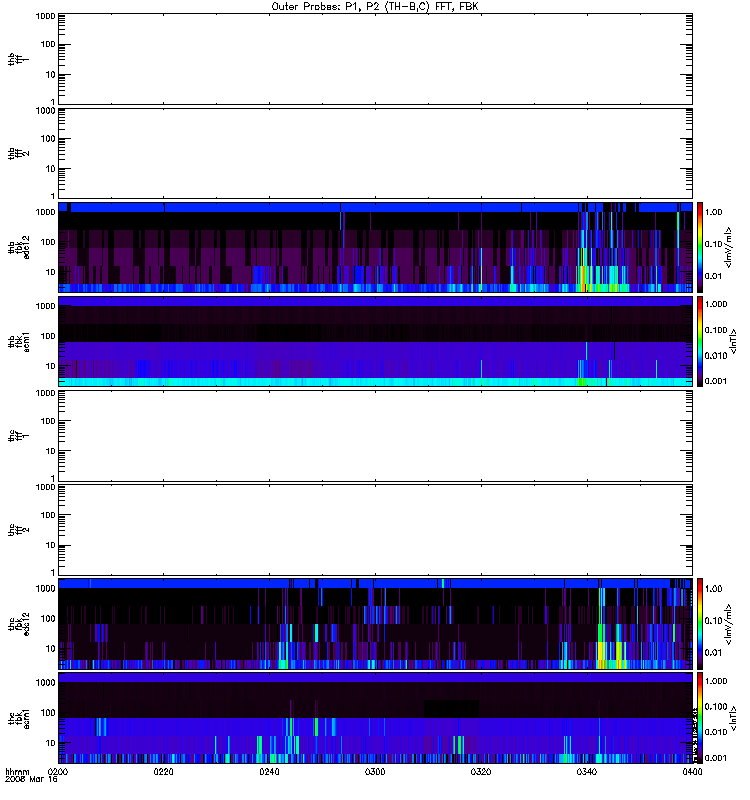
Task: Click the '1000' y-axis tick of 'thb fff 1' panel
Action: (x=45, y=16)
